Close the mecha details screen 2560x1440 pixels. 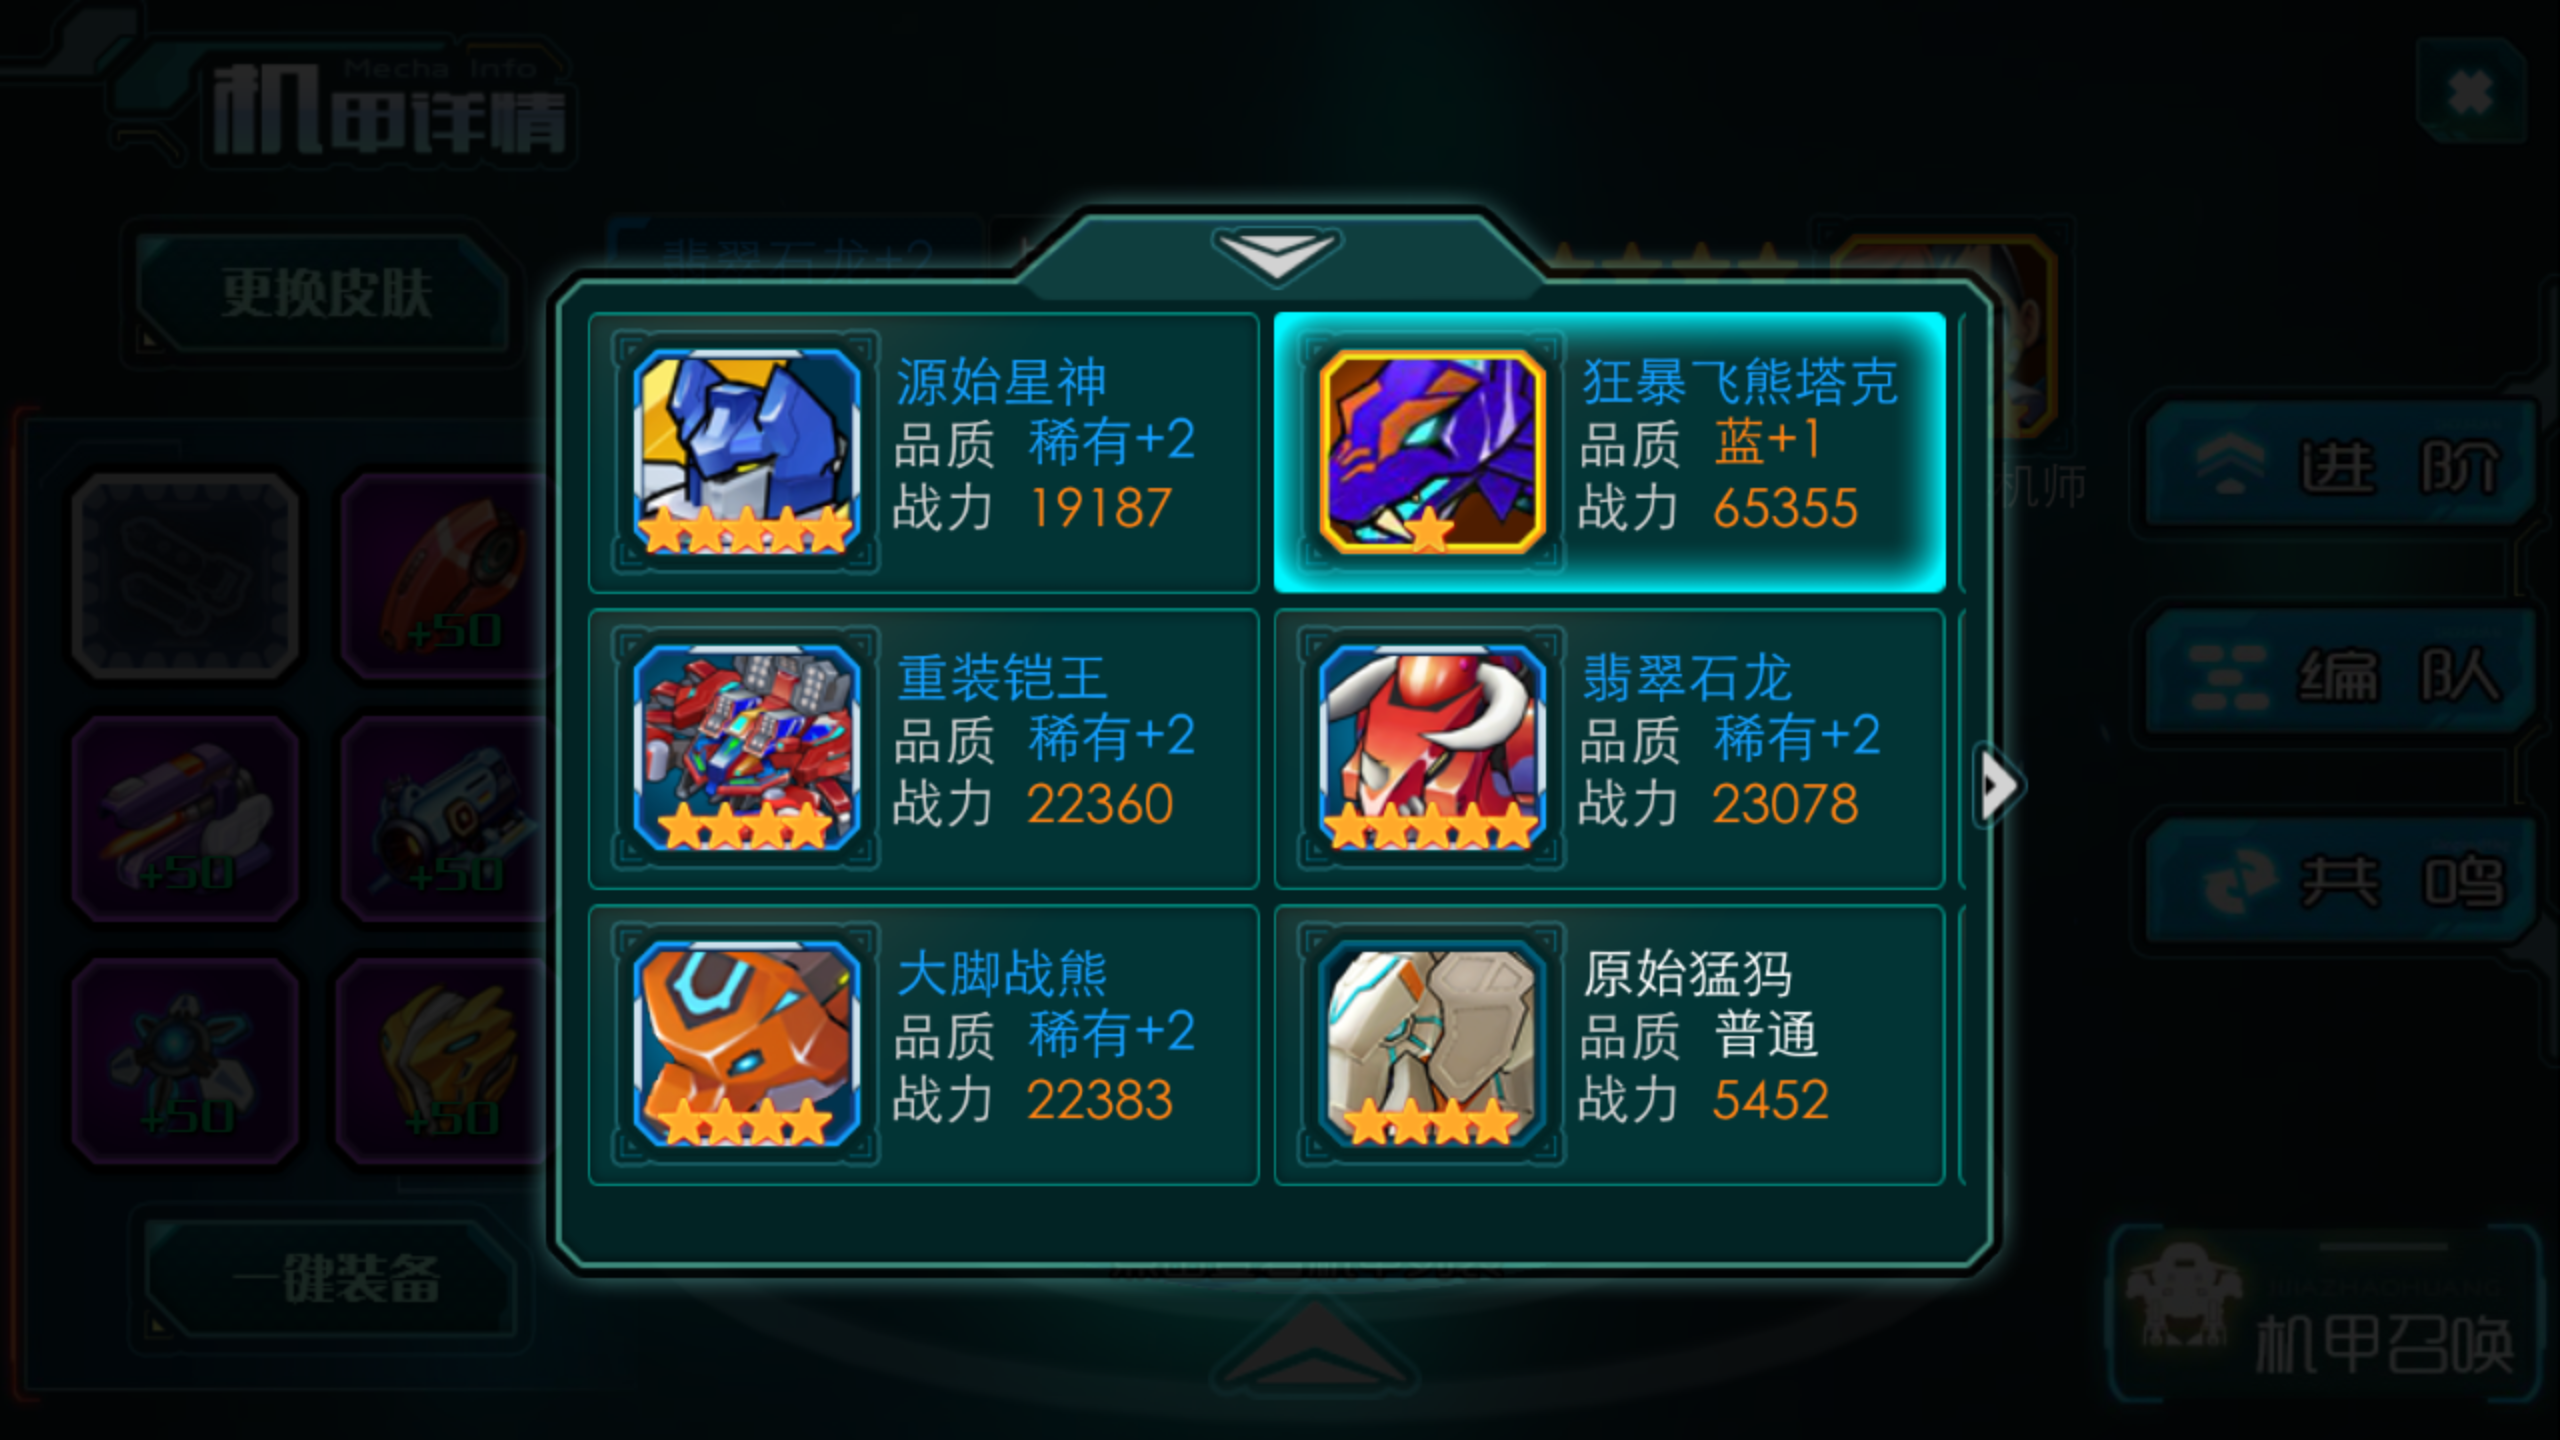tap(2470, 93)
